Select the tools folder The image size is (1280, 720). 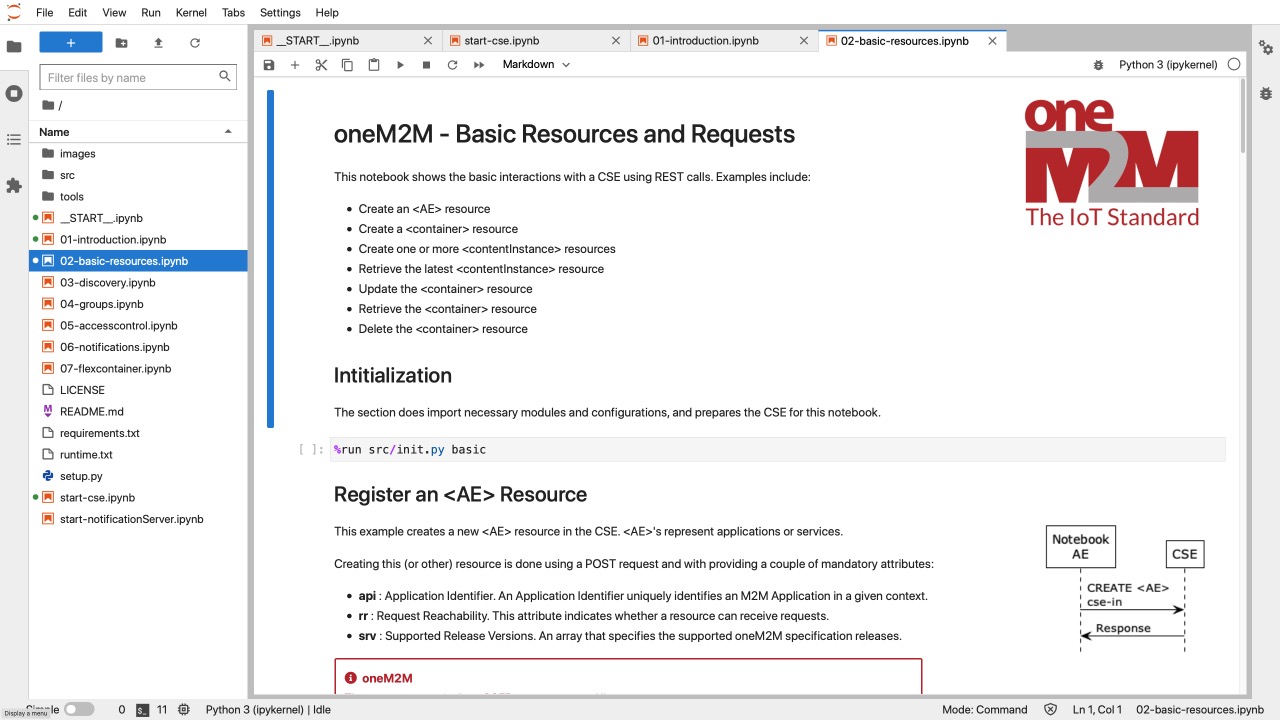(139, 197)
